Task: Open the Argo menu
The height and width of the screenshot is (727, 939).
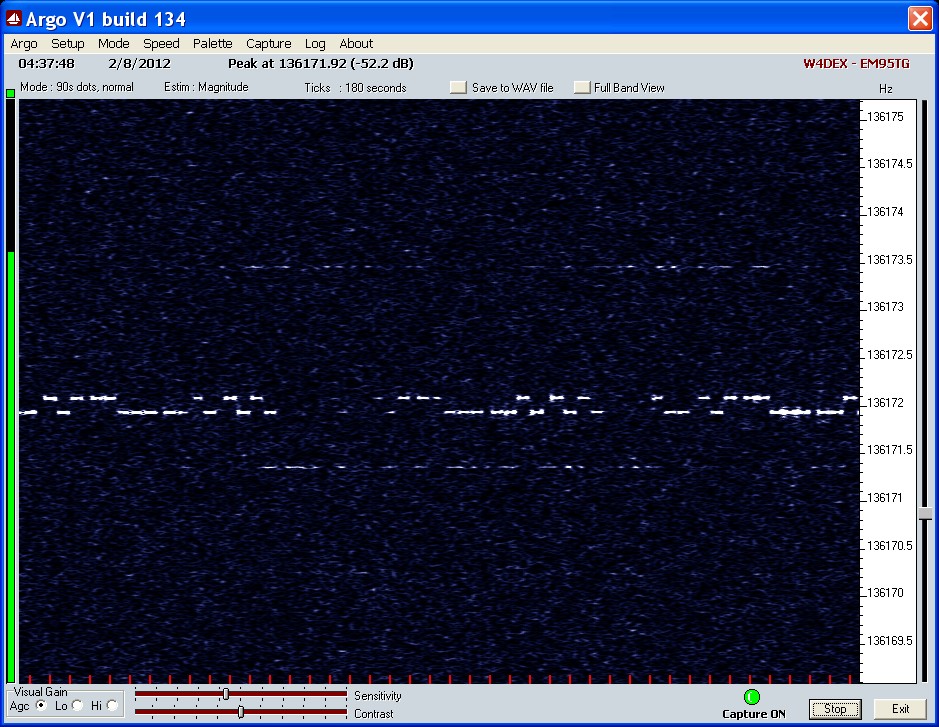Action: (24, 44)
